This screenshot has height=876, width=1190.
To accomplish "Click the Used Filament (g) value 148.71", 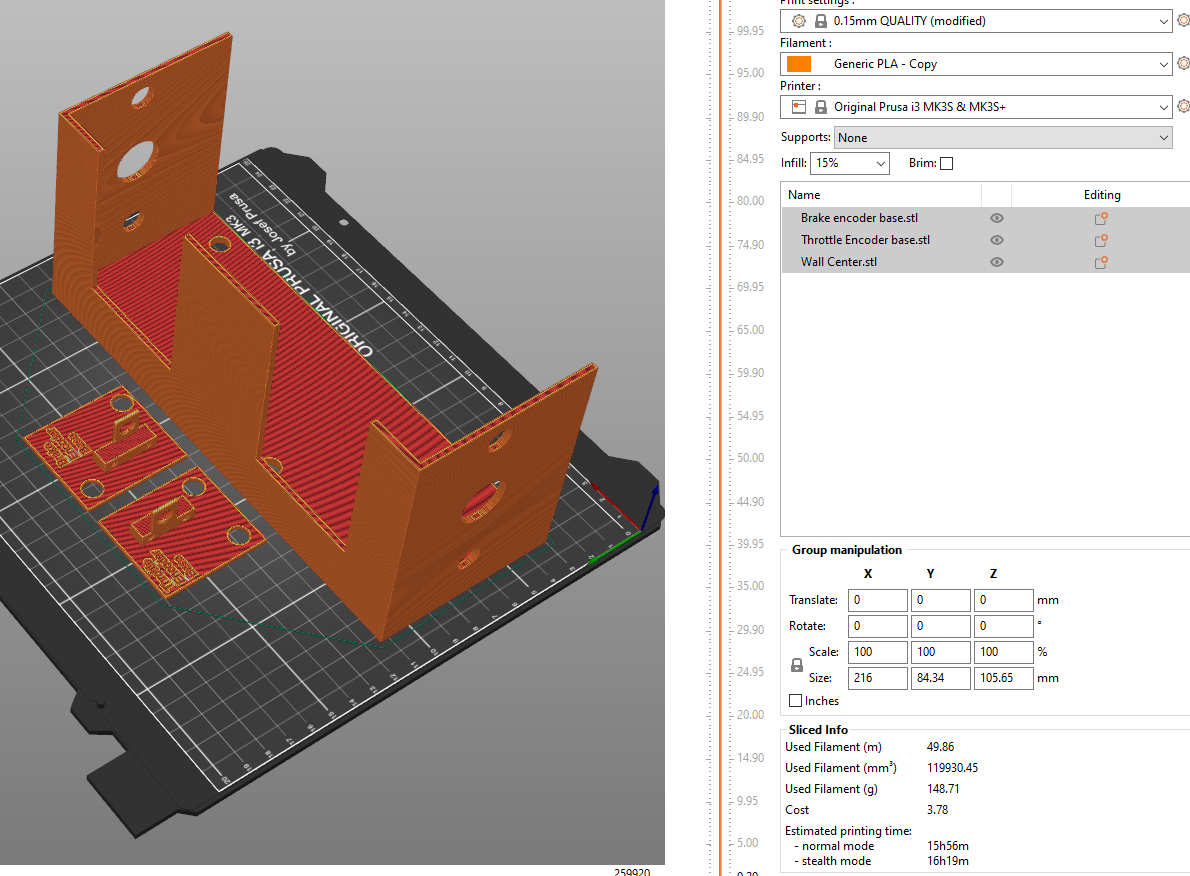I will tap(943, 789).
